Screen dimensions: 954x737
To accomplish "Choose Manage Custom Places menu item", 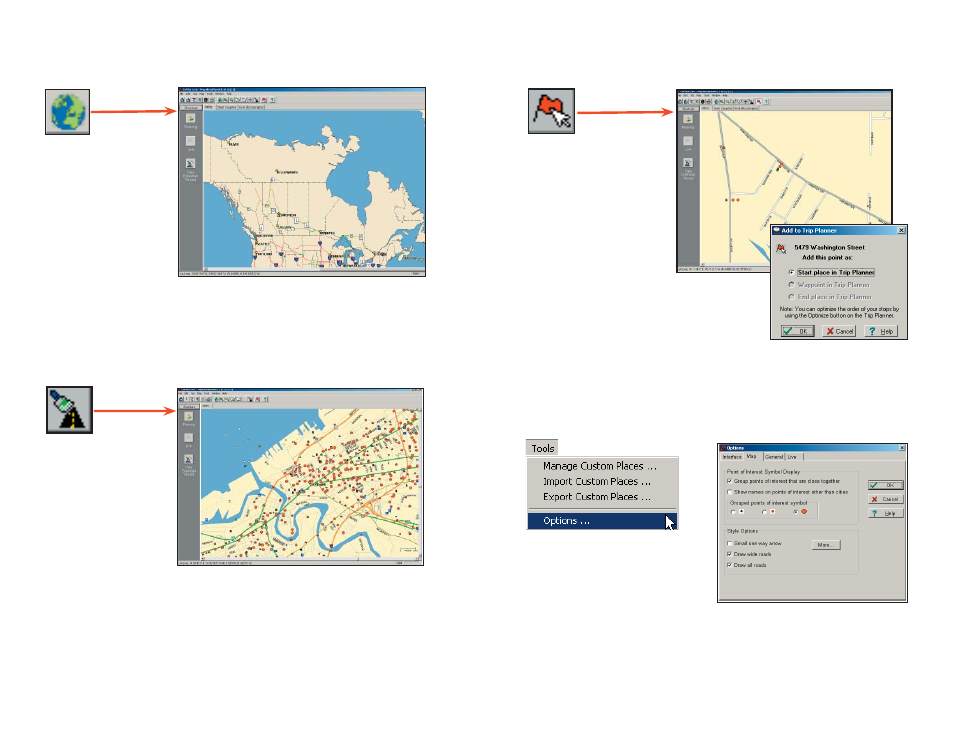I will click(601, 466).
